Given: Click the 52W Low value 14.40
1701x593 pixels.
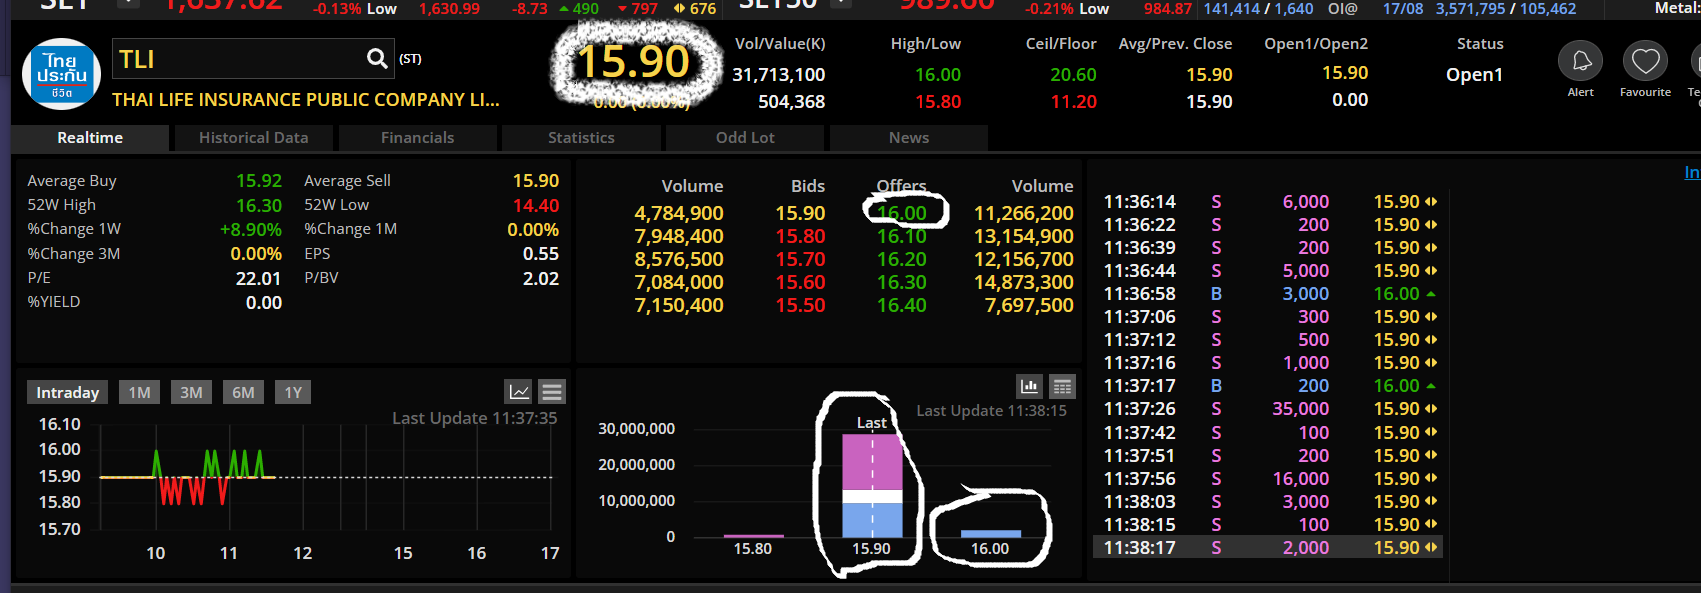Looking at the screenshot, I should pyautogui.click(x=536, y=206).
